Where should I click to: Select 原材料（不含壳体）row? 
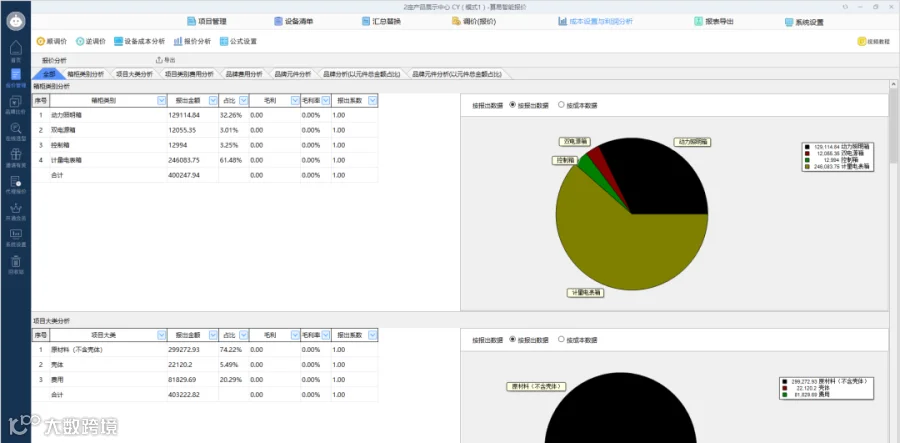tap(205, 349)
